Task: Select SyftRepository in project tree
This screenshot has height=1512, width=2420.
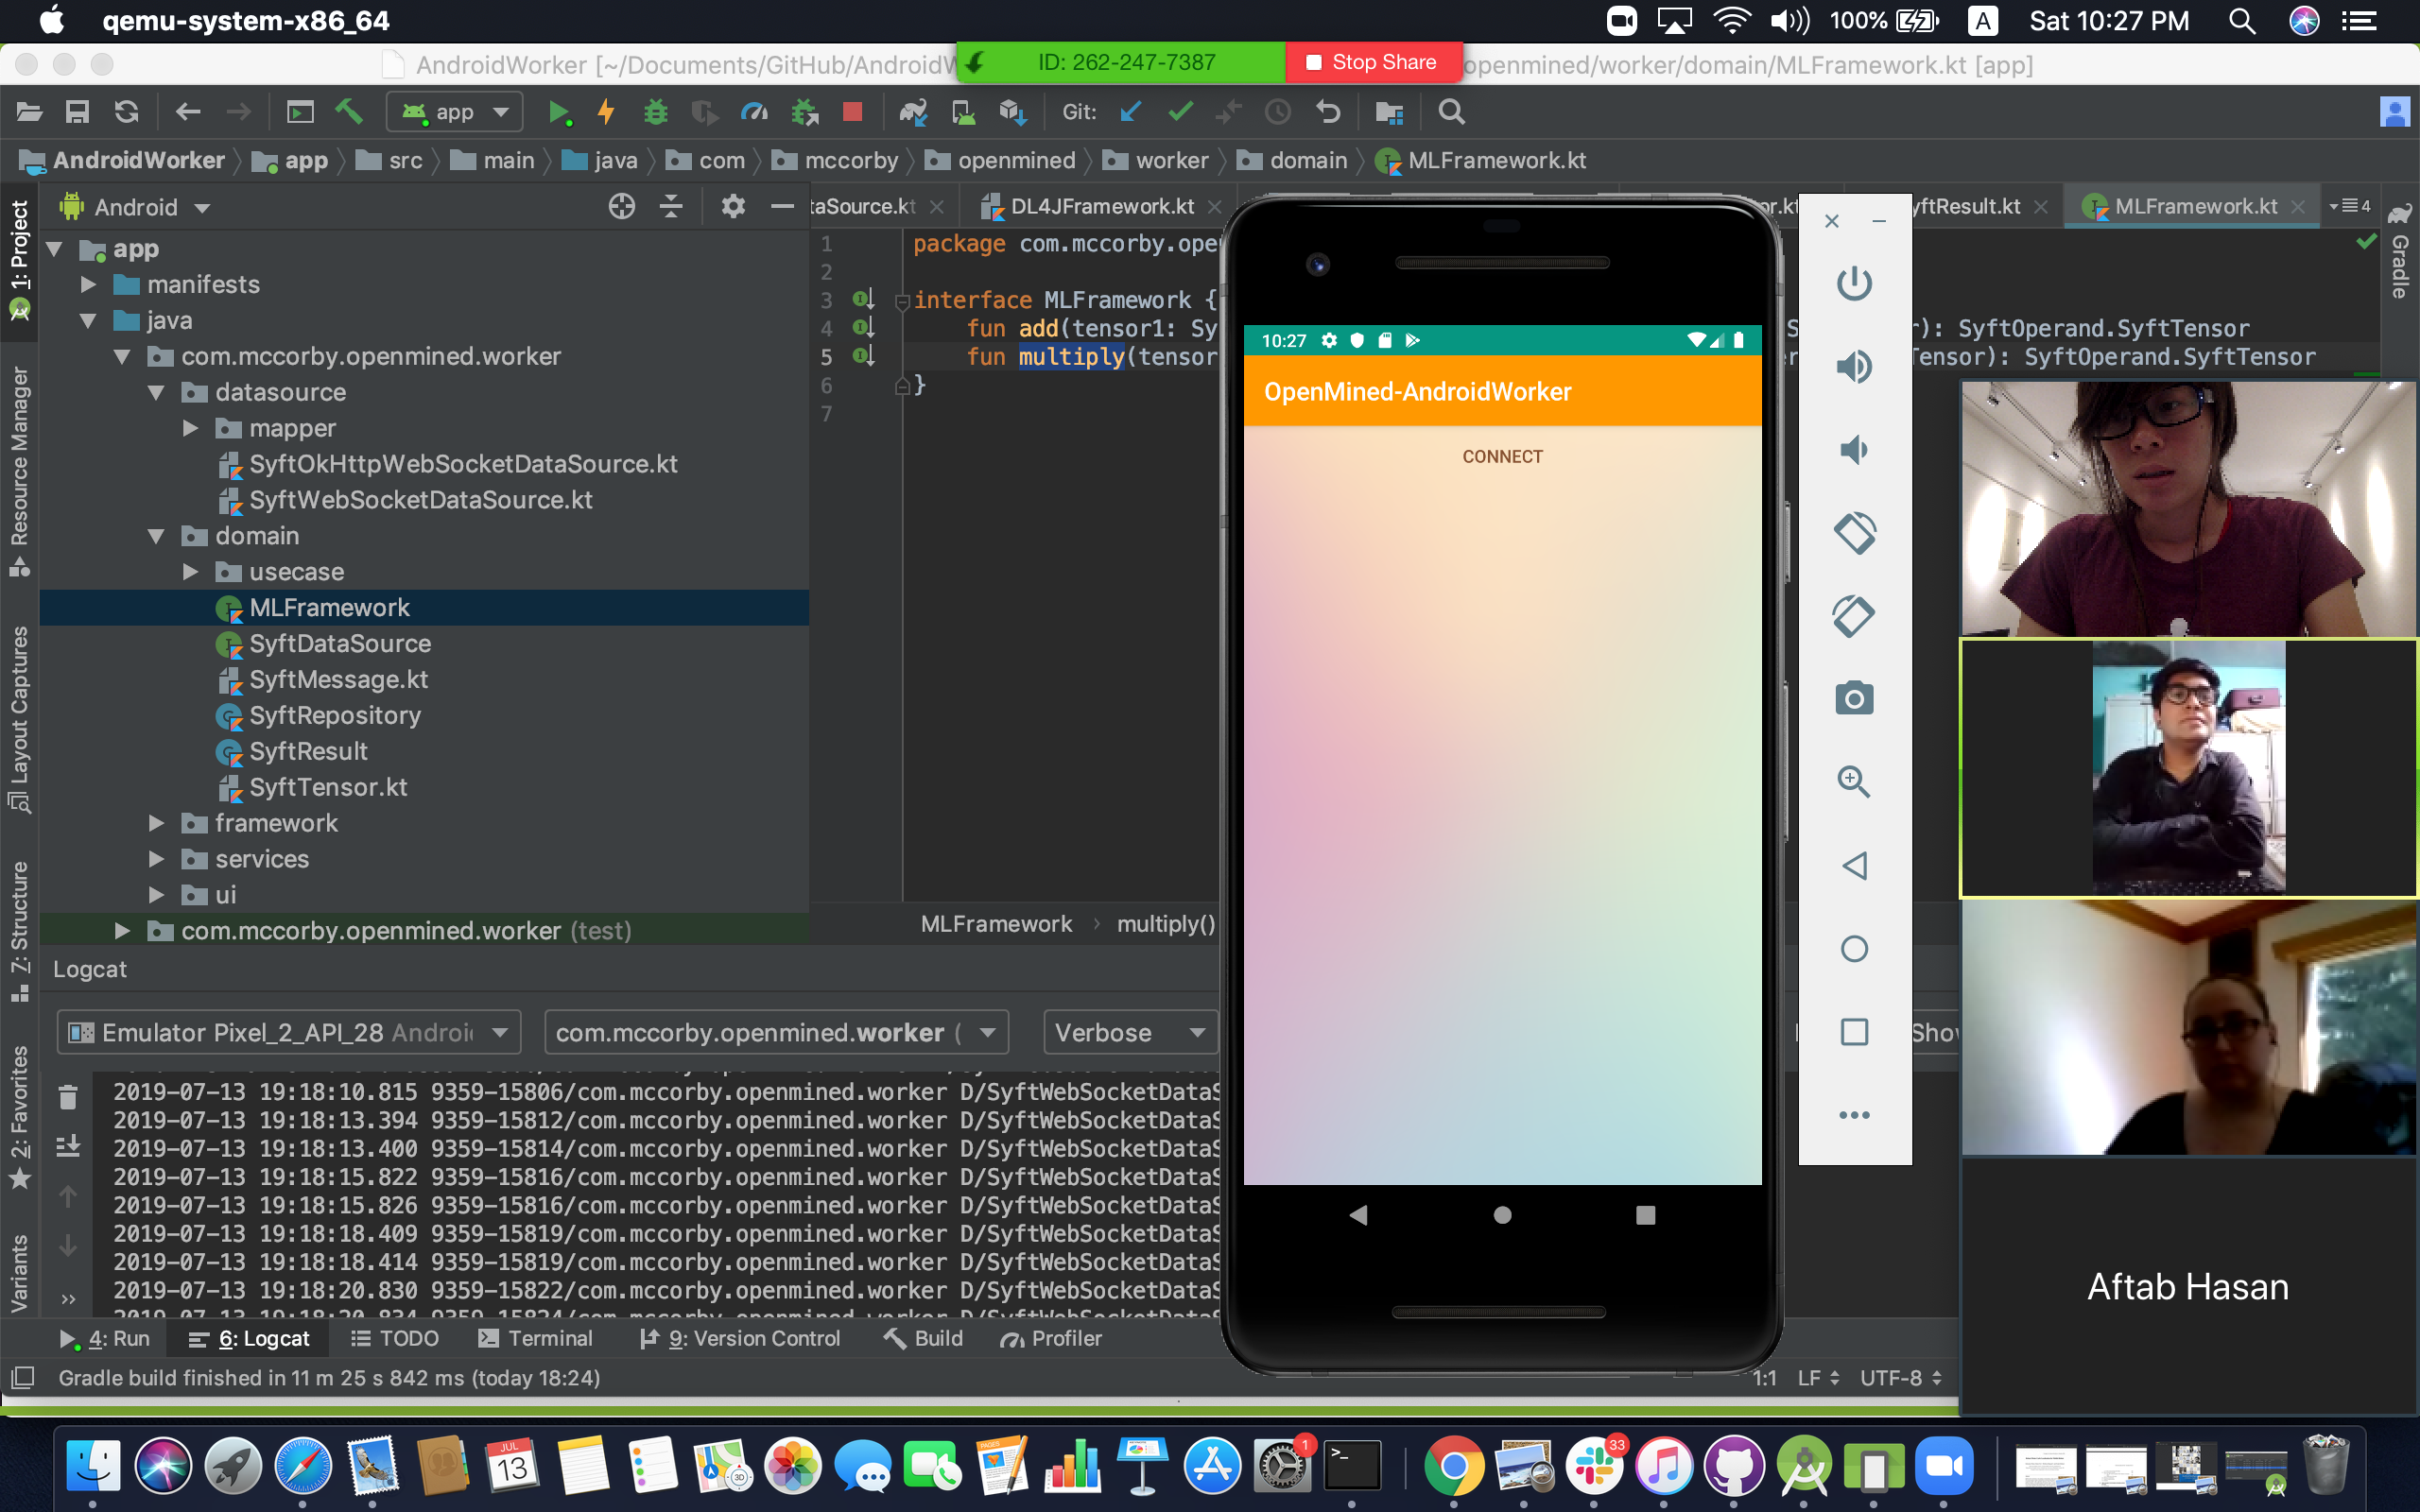Action: click(335, 716)
